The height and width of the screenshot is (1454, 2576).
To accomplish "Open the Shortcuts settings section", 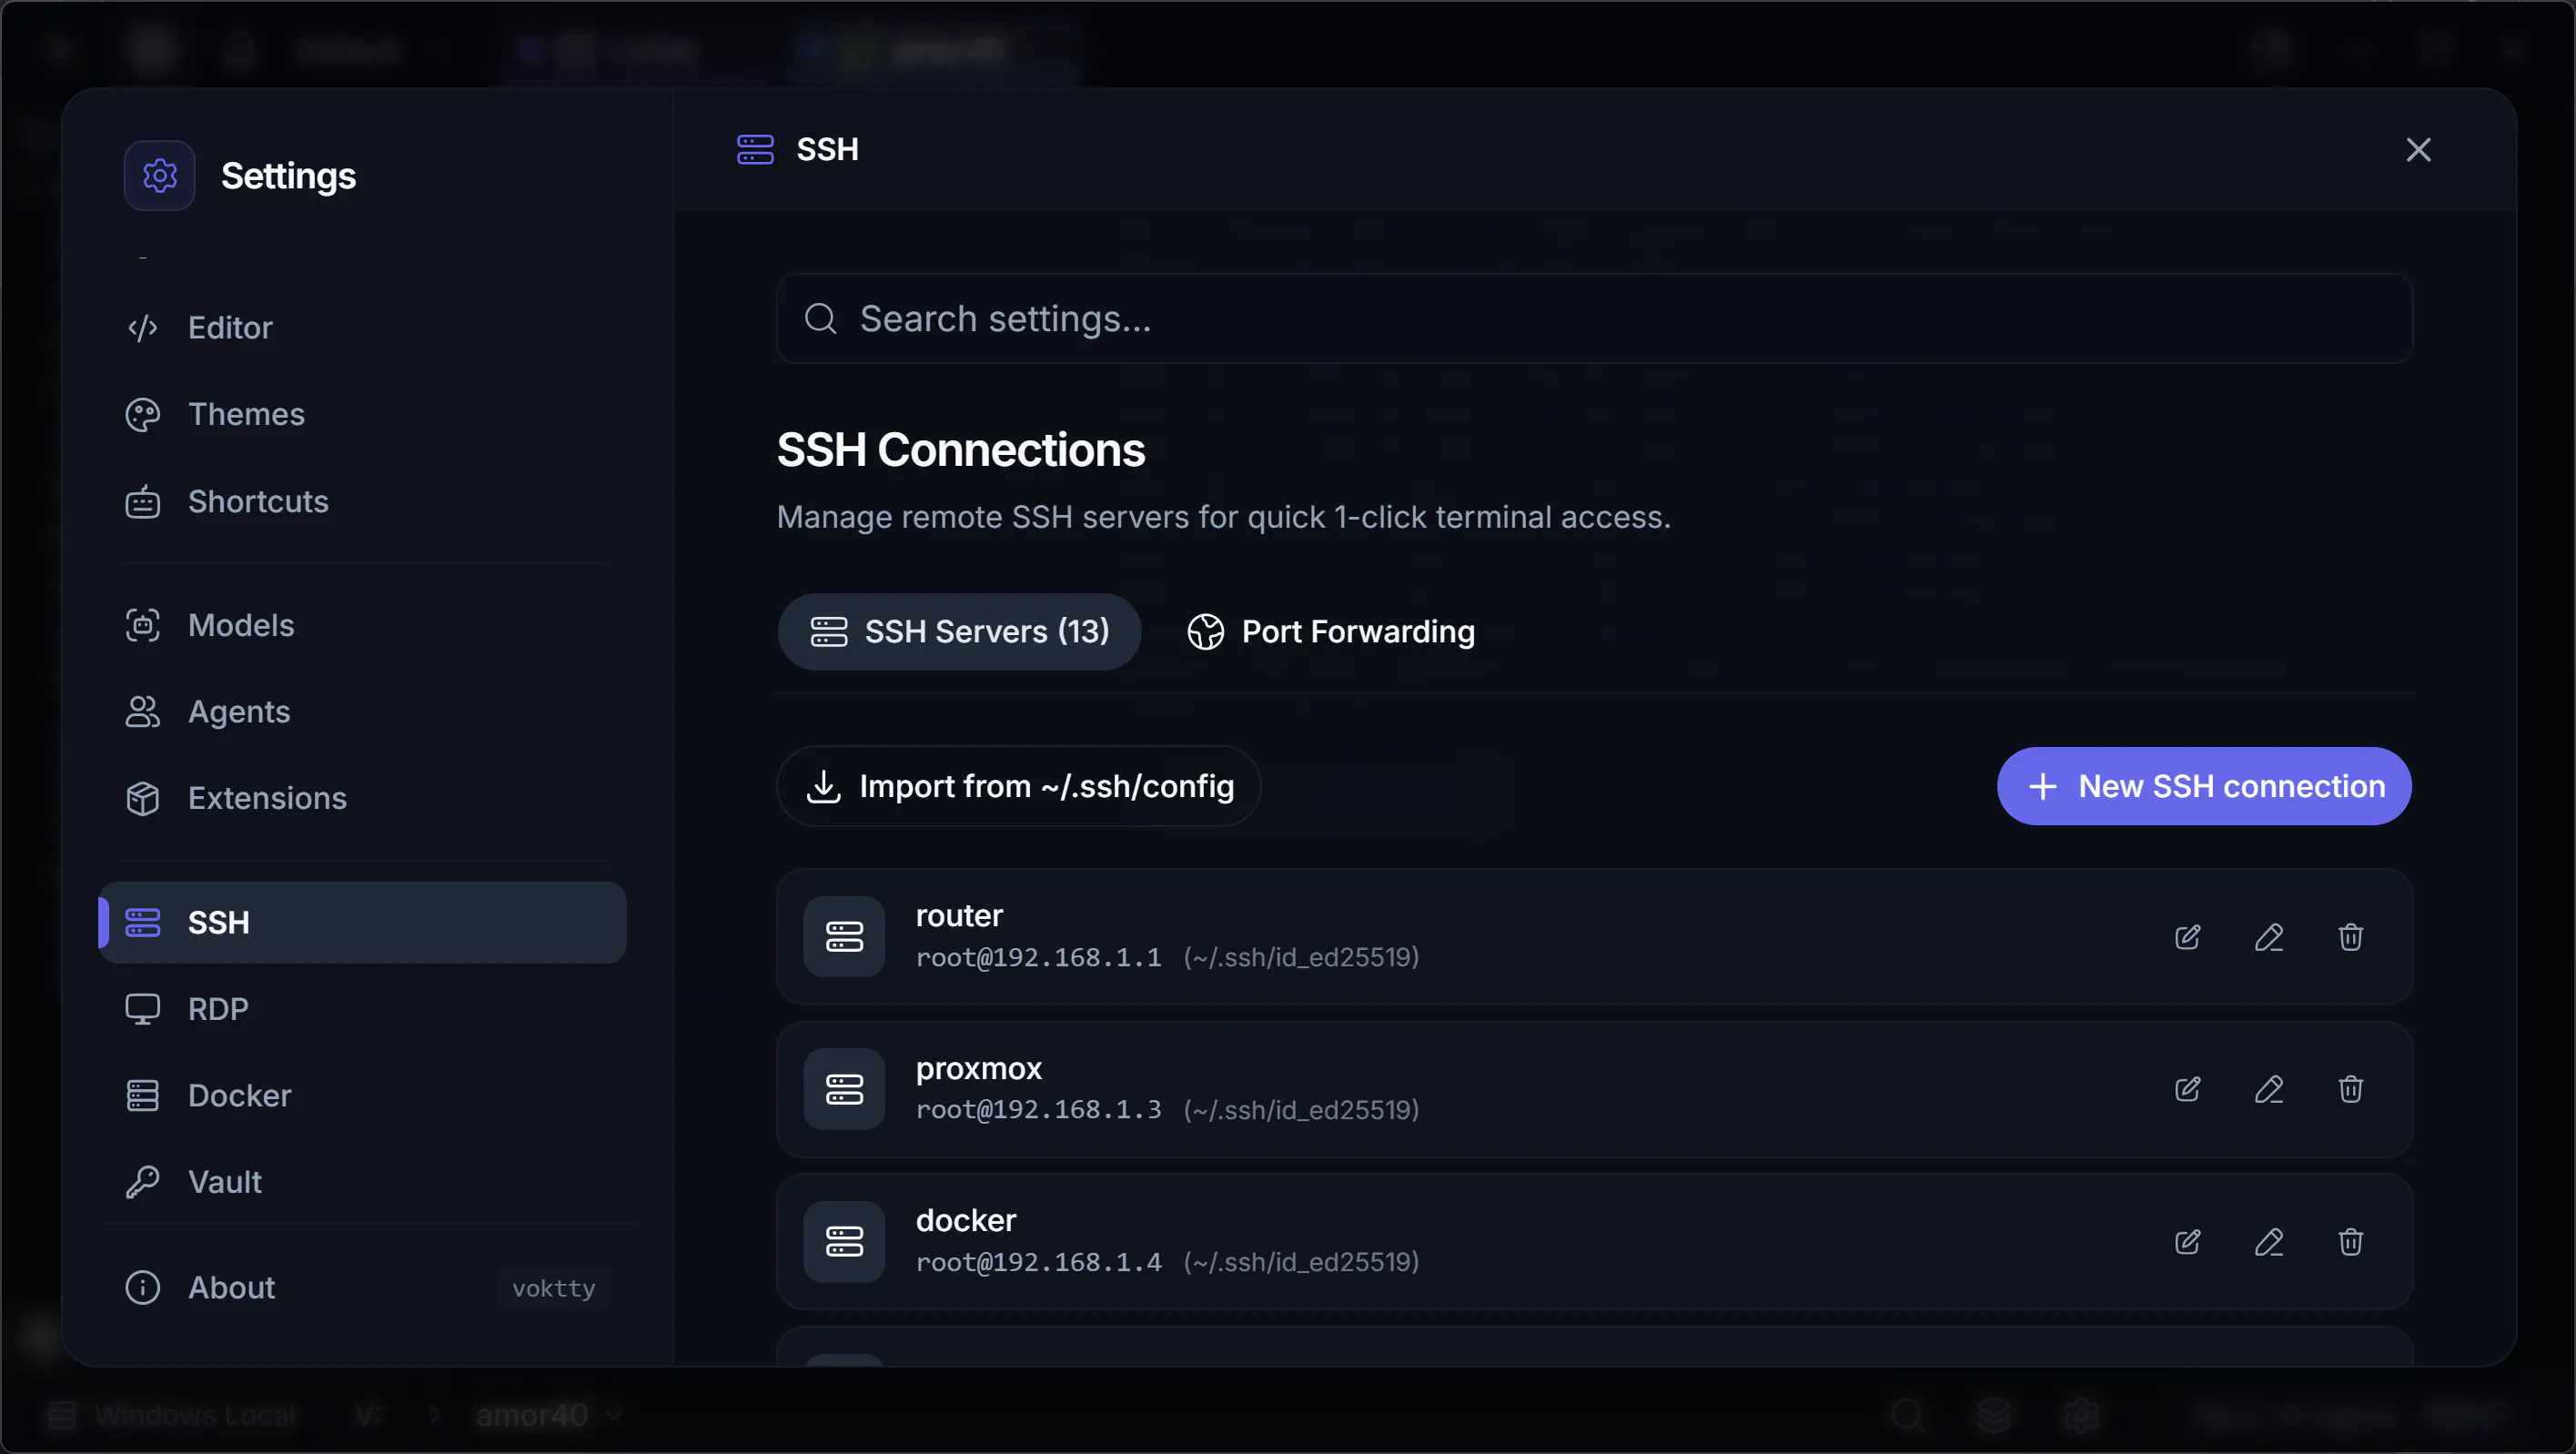I will coord(362,501).
